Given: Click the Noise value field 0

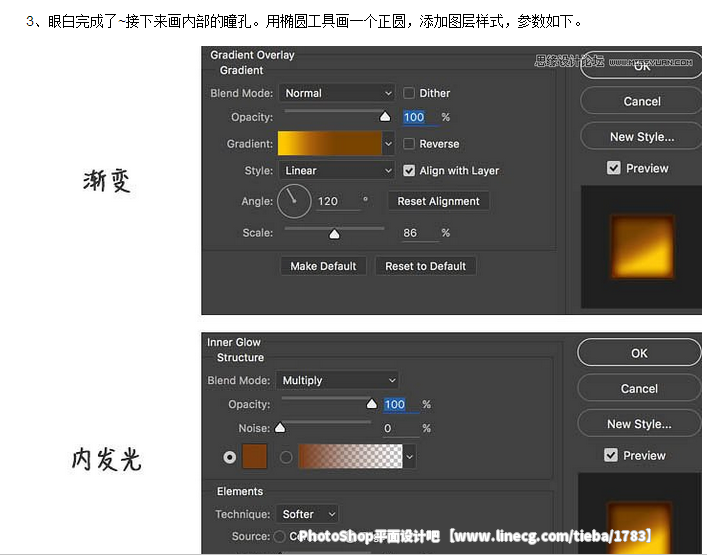Looking at the screenshot, I should click(x=401, y=428).
